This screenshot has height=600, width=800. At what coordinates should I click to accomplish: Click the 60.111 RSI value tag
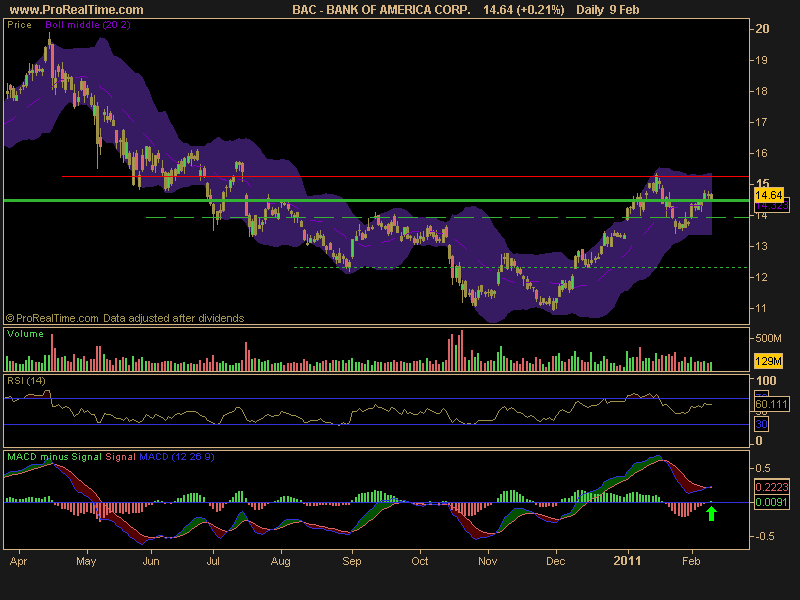click(x=771, y=404)
